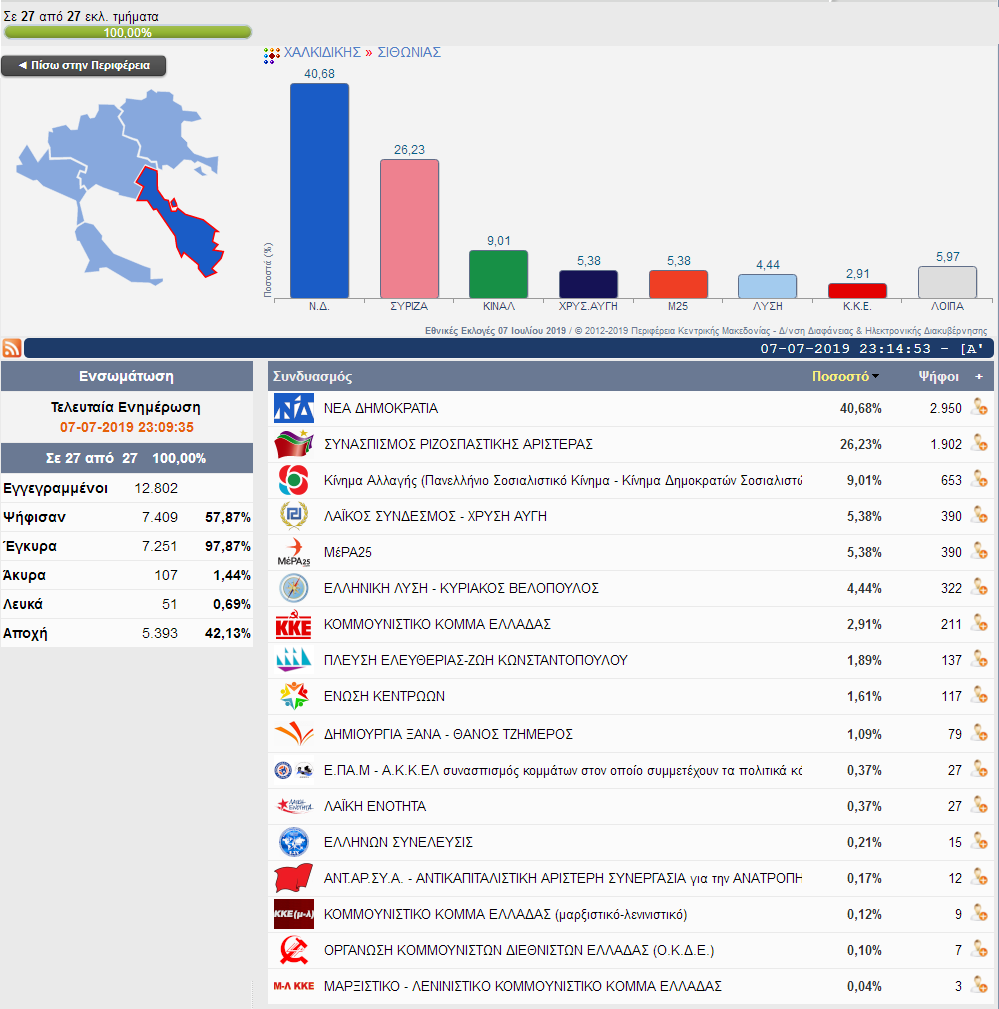This screenshot has height=1009, width=999.
Task: Click ΔΗΜΙΟΥΡΓΙΑ ΞΑΝΑ - ΘΑΝΟΣ ΤΖΗΜΕΡΟΣ name
Action: [x=448, y=734]
